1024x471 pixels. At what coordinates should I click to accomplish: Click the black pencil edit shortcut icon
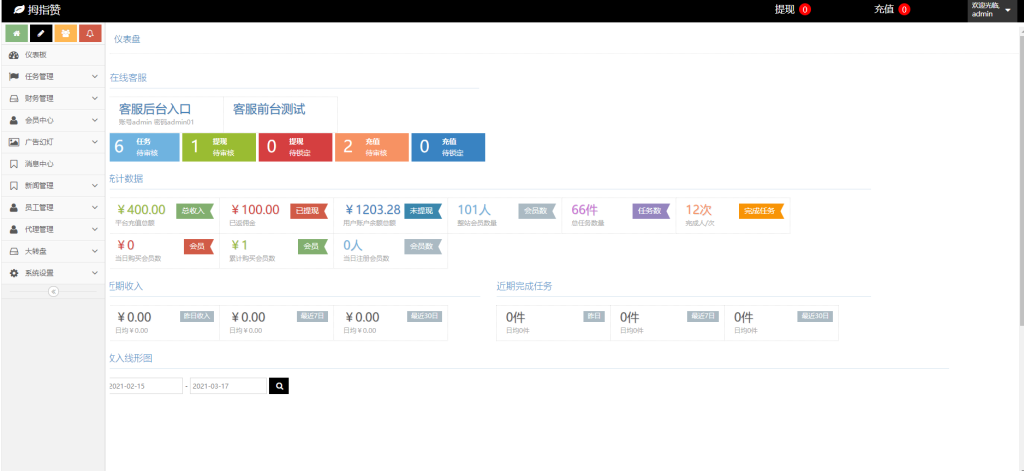tap(41, 33)
